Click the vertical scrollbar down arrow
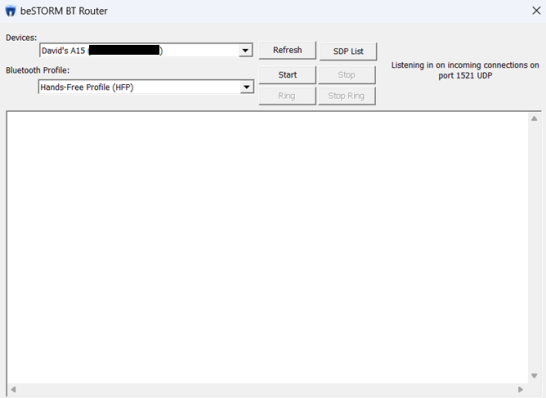The width and height of the screenshot is (546, 398). 534,376
